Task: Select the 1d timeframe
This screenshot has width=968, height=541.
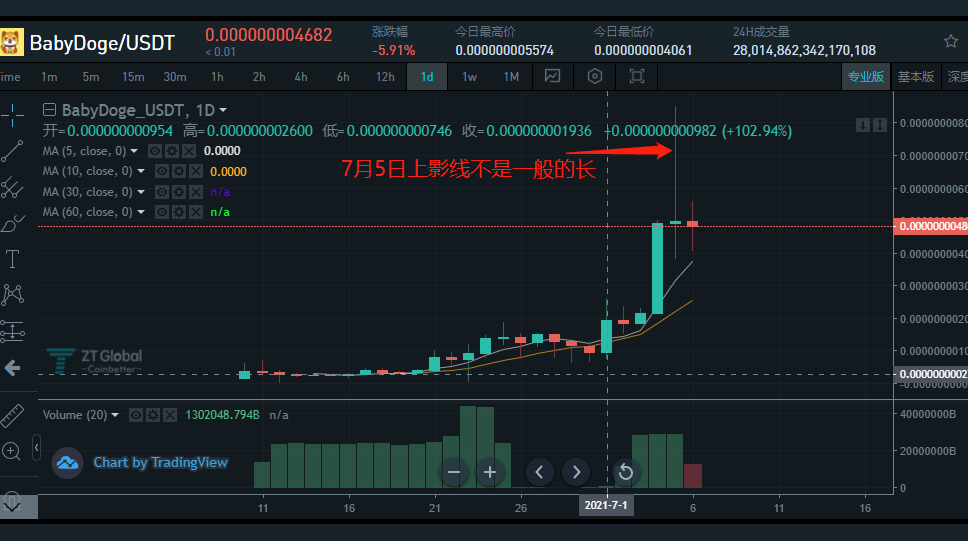Action: [x=427, y=77]
